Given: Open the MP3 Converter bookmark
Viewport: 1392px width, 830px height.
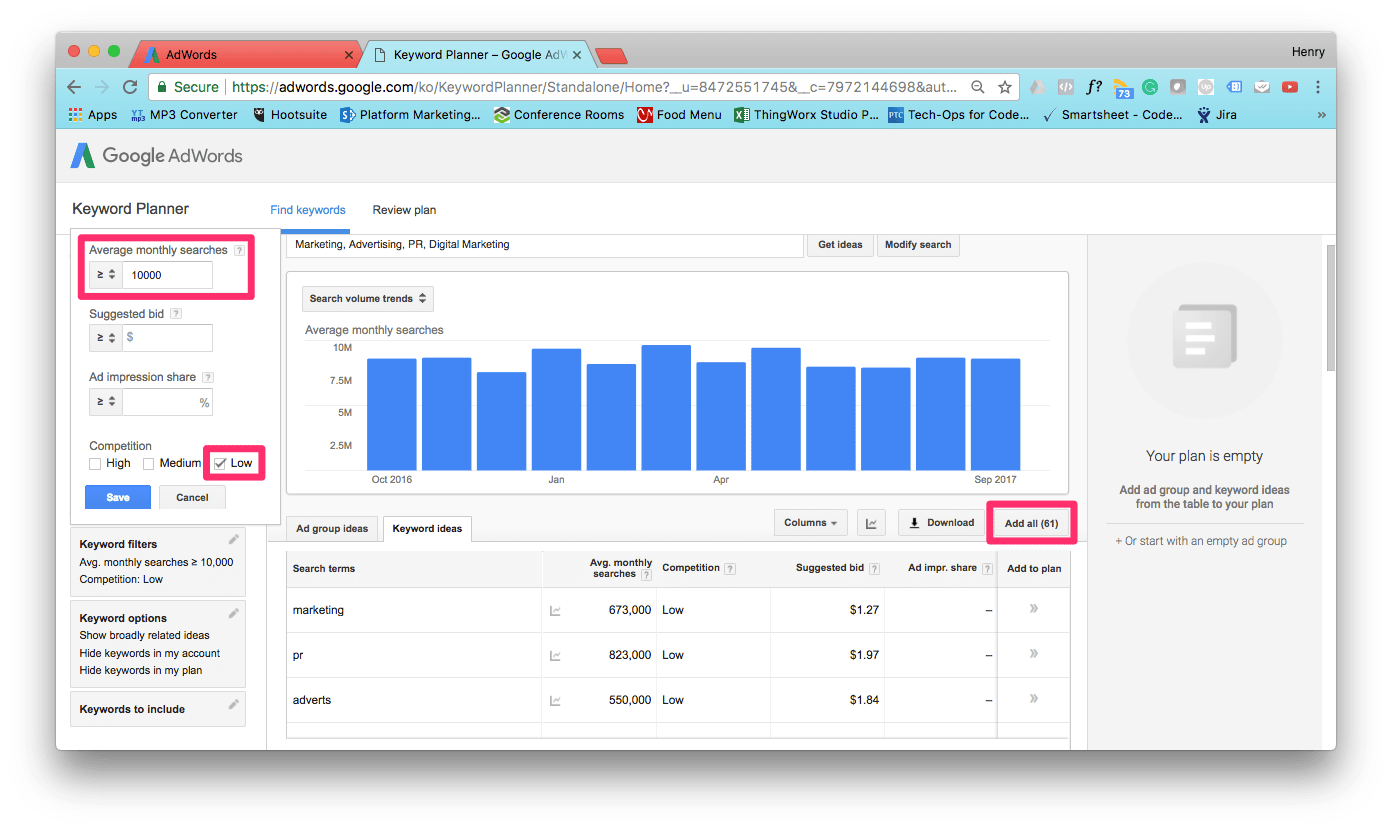Looking at the screenshot, I should tap(184, 115).
